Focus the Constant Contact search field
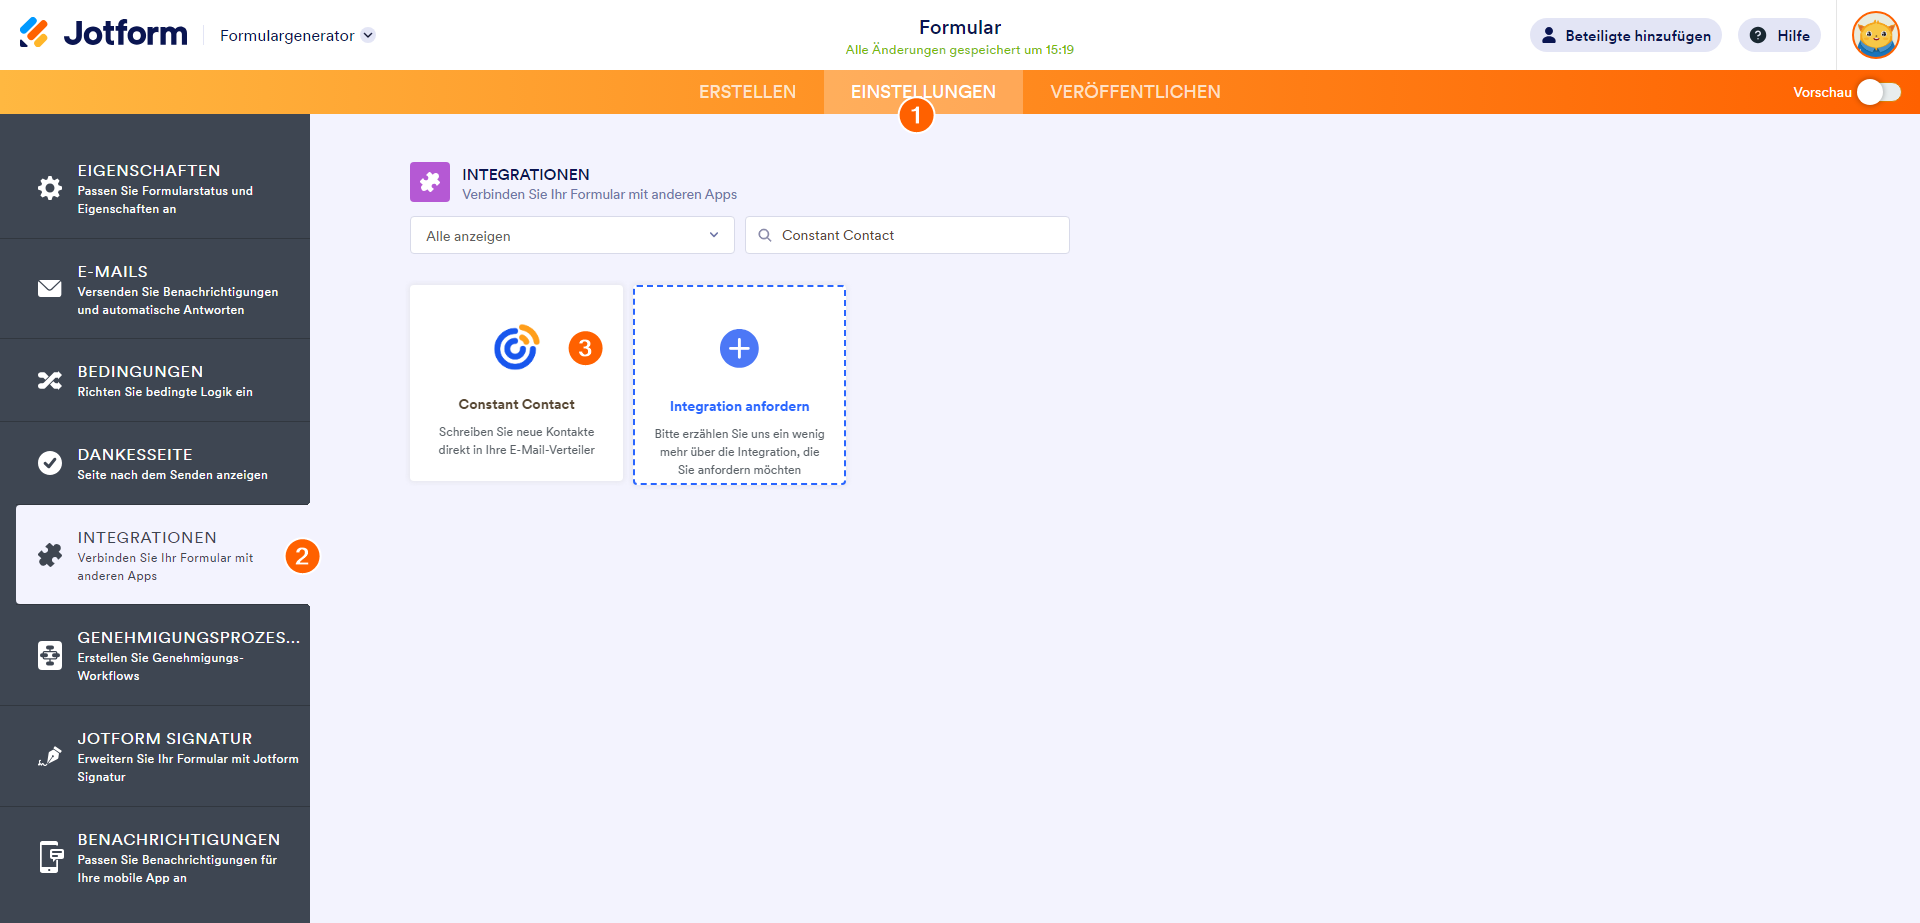 pyautogui.click(x=907, y=235)
